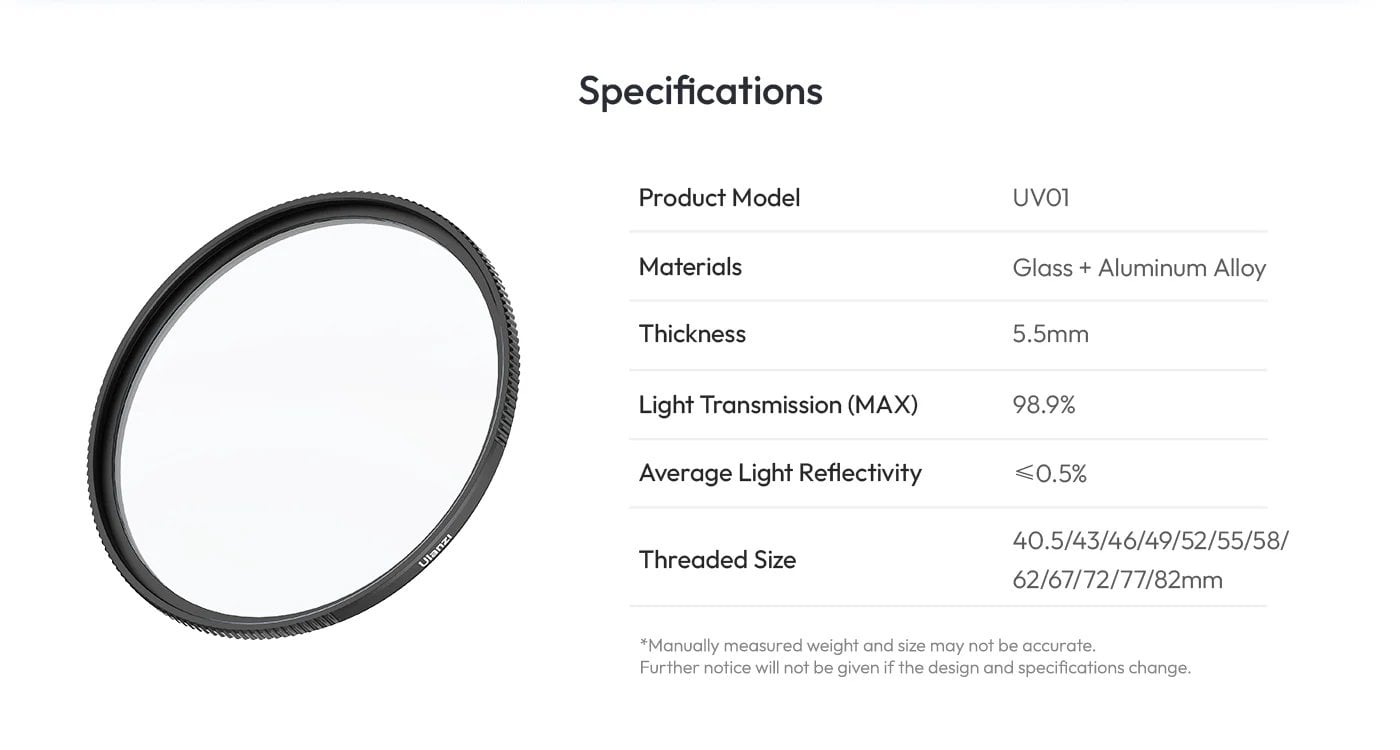Viewport: 1400px width, 750px height.
Task: Select the Light Transmission (MAX) label
Action: [x=778, y=405]
